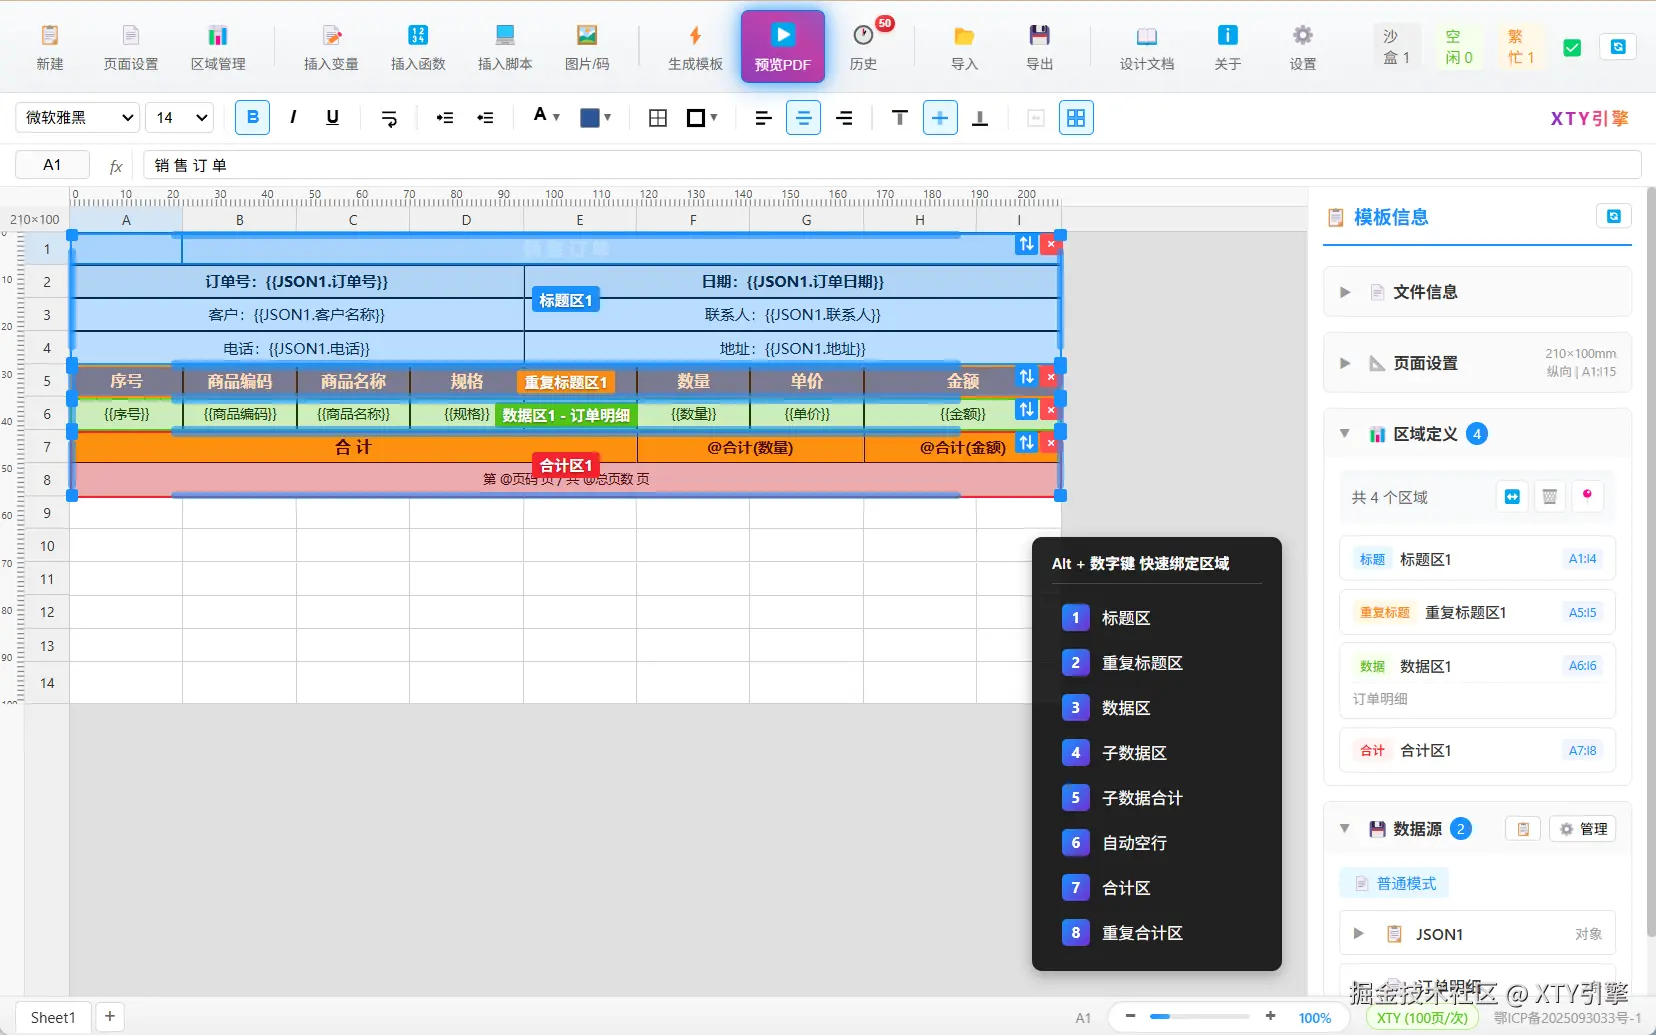Screen dimensions: 1656x1035
Task: Set horizontal alignment to center
Action: (803, 118)
